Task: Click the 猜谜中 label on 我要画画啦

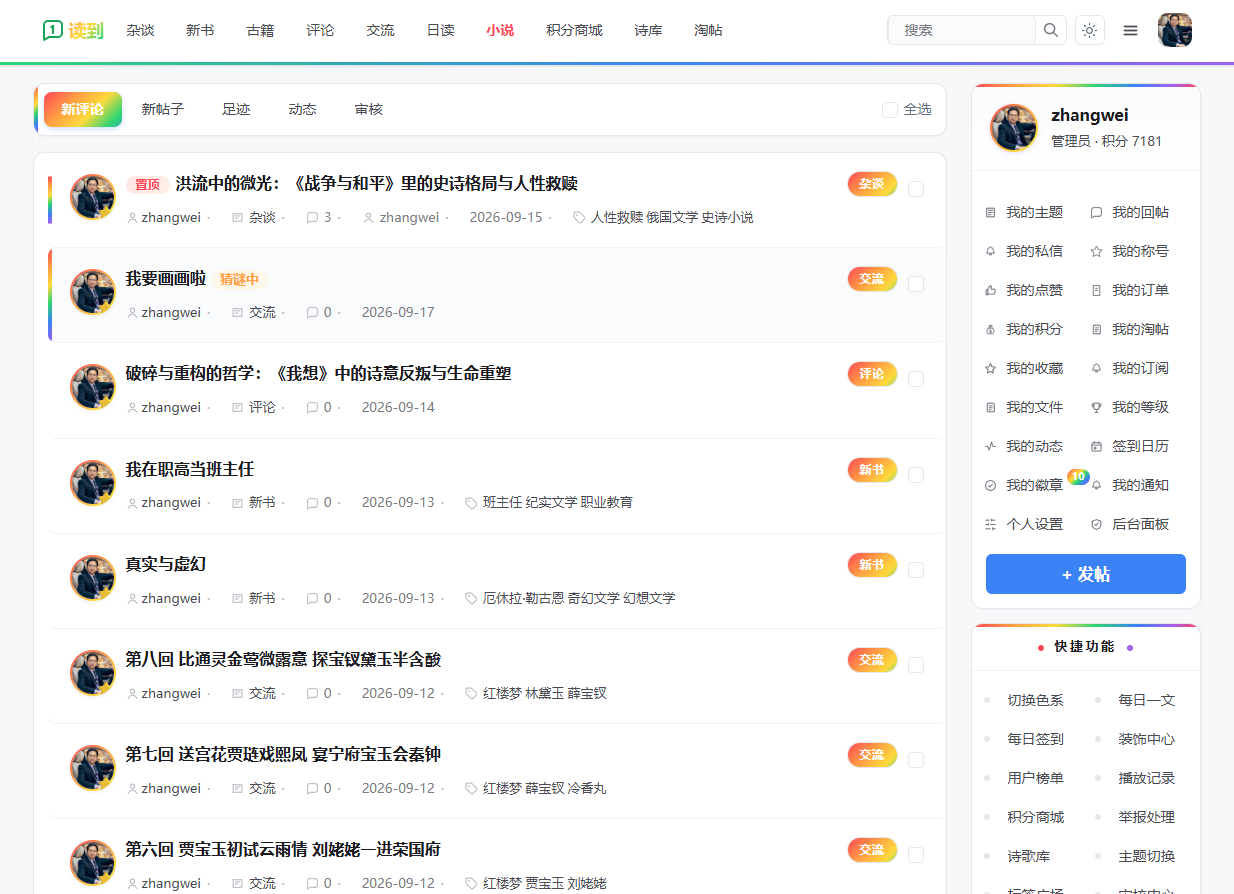Action: click(x=239, y=280)
